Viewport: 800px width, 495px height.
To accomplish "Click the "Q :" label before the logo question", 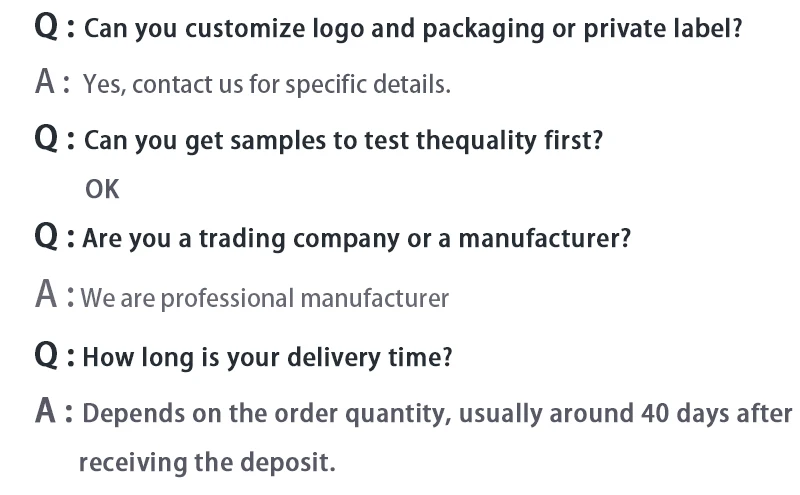I will click(x=54, y=27).
